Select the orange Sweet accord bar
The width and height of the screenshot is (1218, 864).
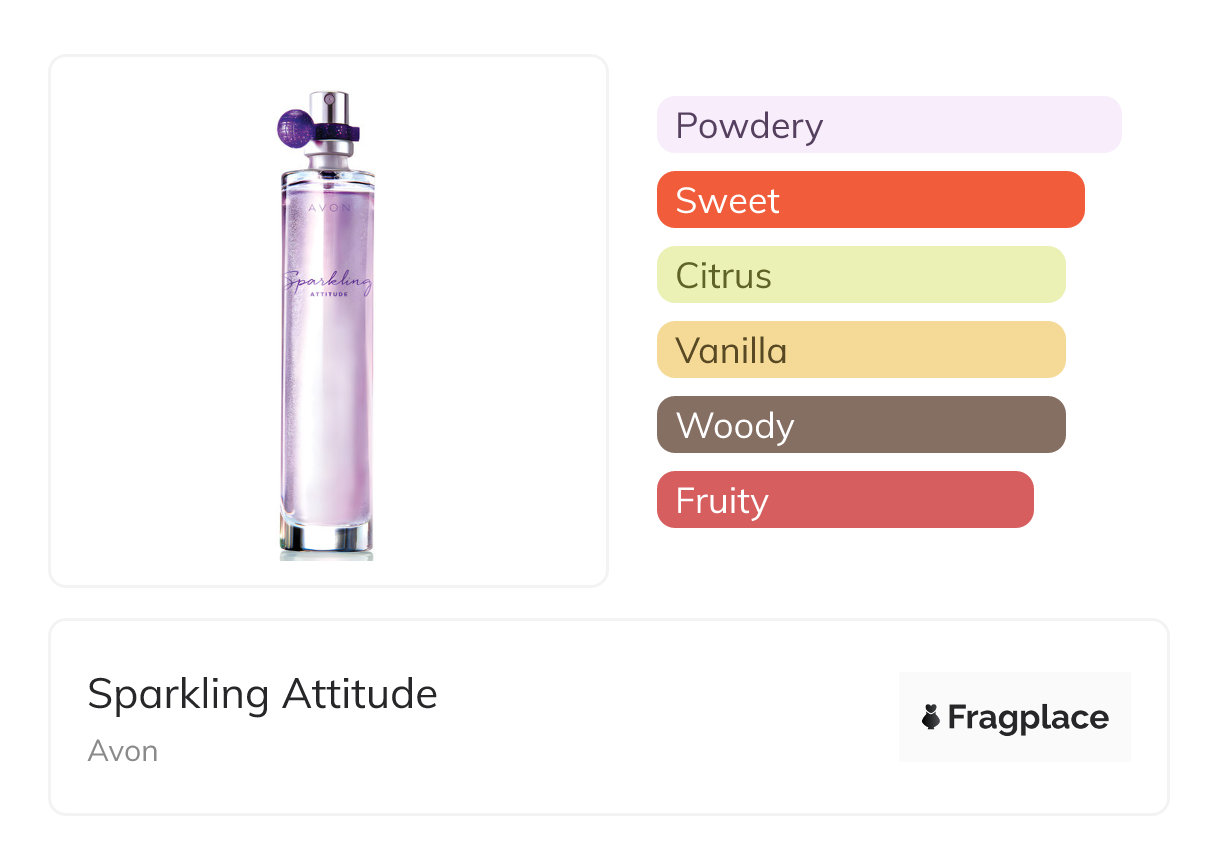coord(870,200)
